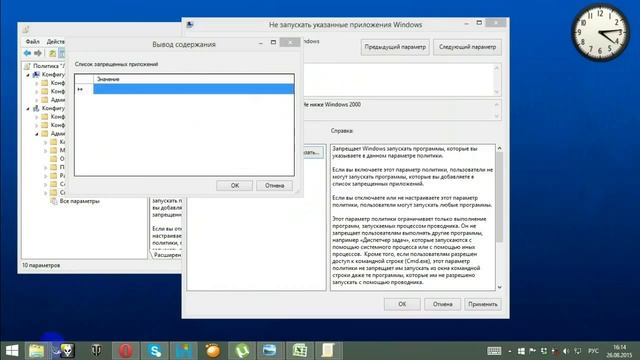Switch to the Расширенный tab at the bottom
Viewport: 640px width, 360px height.
point(167,255)
